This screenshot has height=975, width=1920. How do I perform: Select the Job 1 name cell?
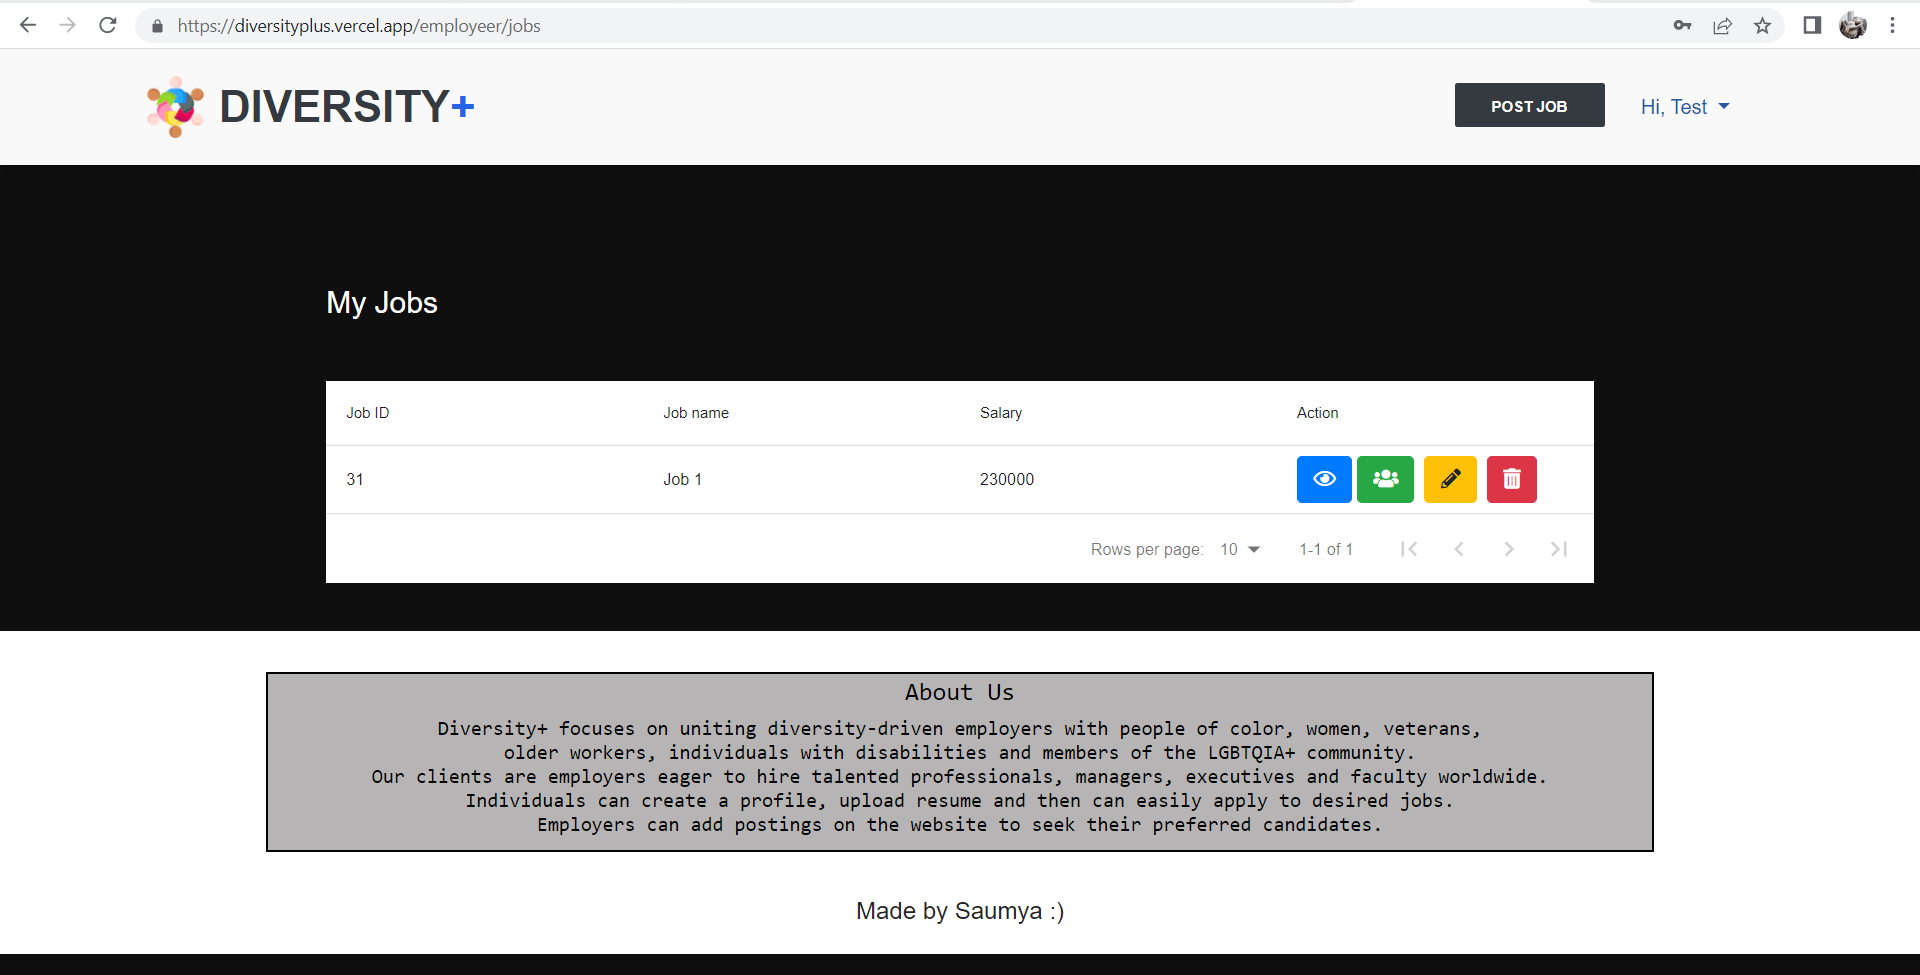(x=683, y=480)
